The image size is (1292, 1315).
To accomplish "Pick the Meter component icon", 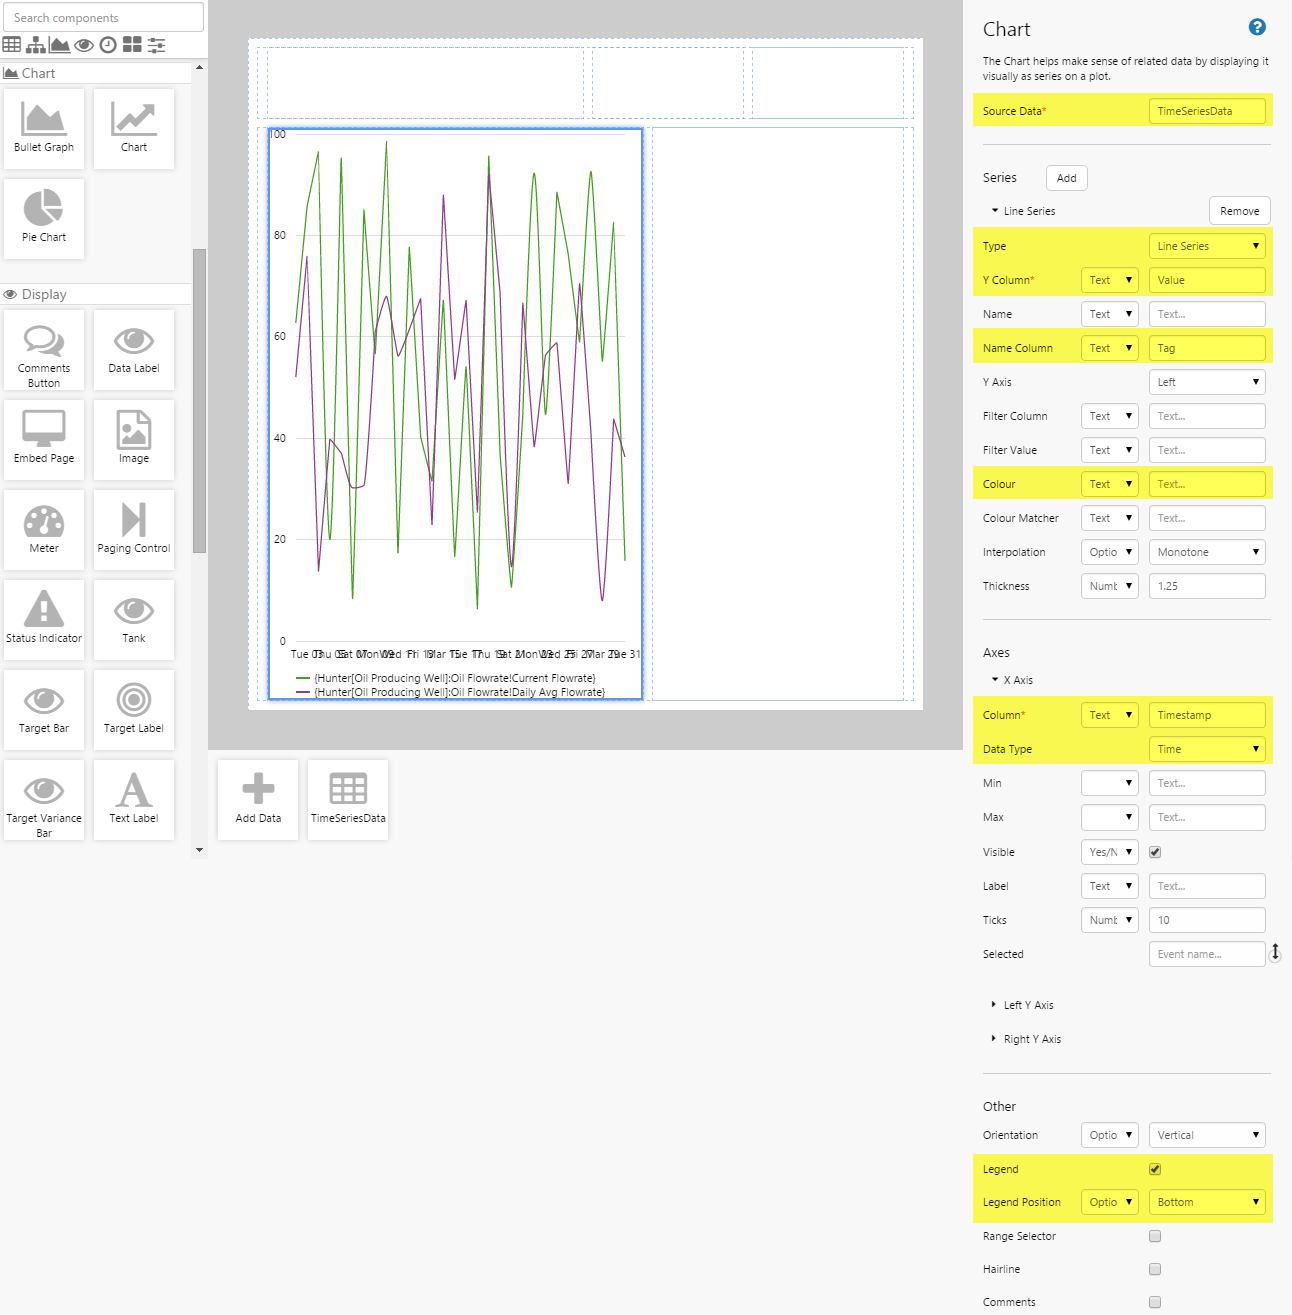I will [x=44, y=522].
